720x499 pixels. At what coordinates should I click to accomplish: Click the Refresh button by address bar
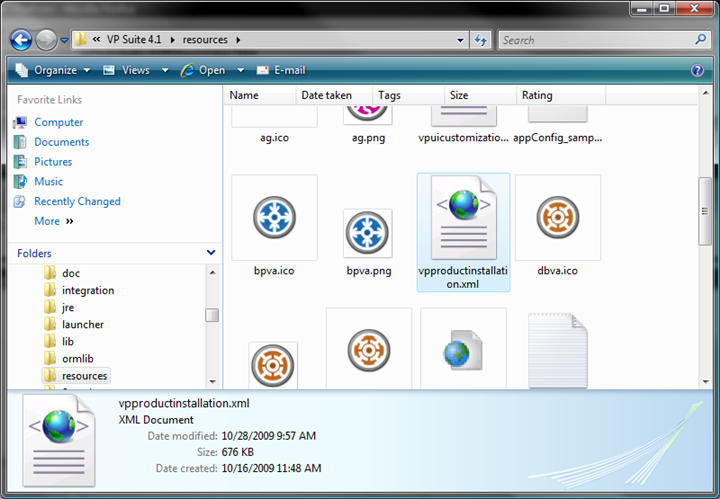[x=481, y=40]
